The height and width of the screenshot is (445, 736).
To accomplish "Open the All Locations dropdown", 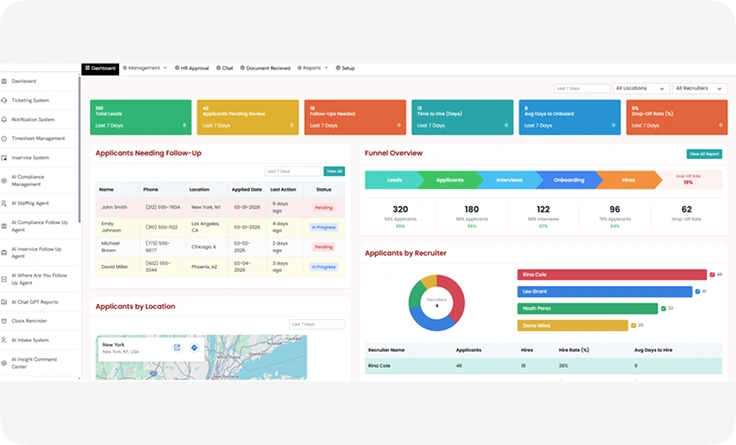I will click(x=641, y=88).
